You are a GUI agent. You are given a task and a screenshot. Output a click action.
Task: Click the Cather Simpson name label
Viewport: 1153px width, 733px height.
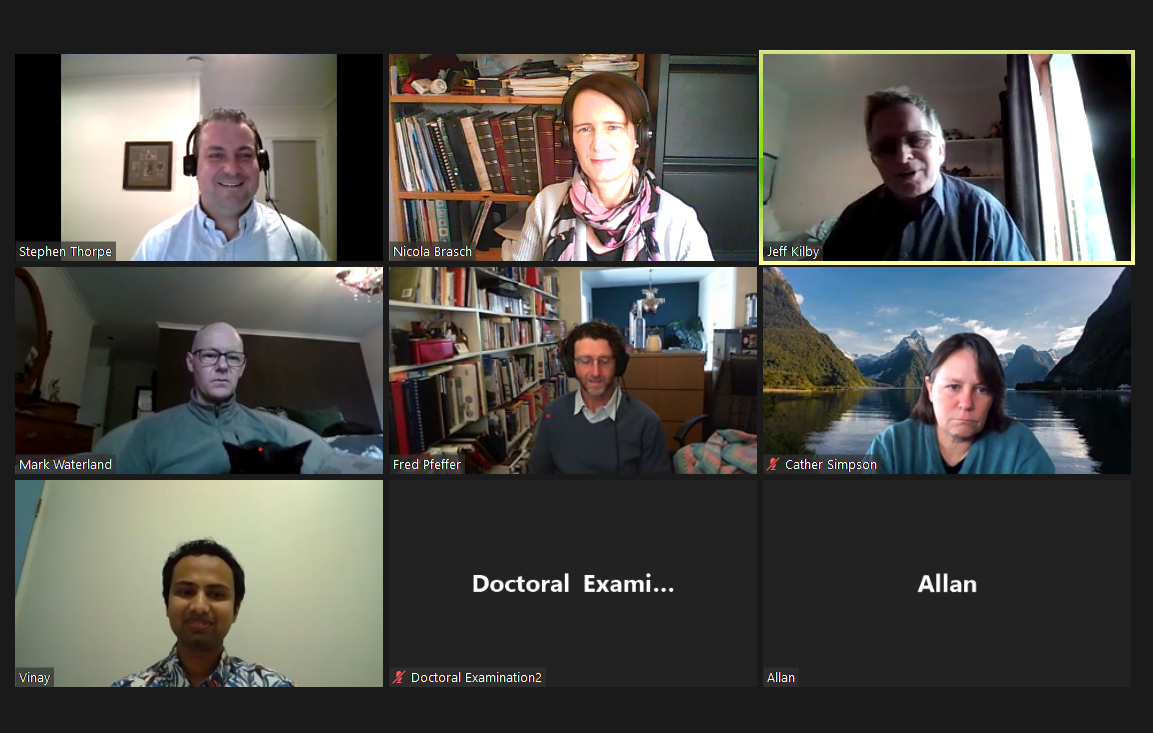(831, 465)
